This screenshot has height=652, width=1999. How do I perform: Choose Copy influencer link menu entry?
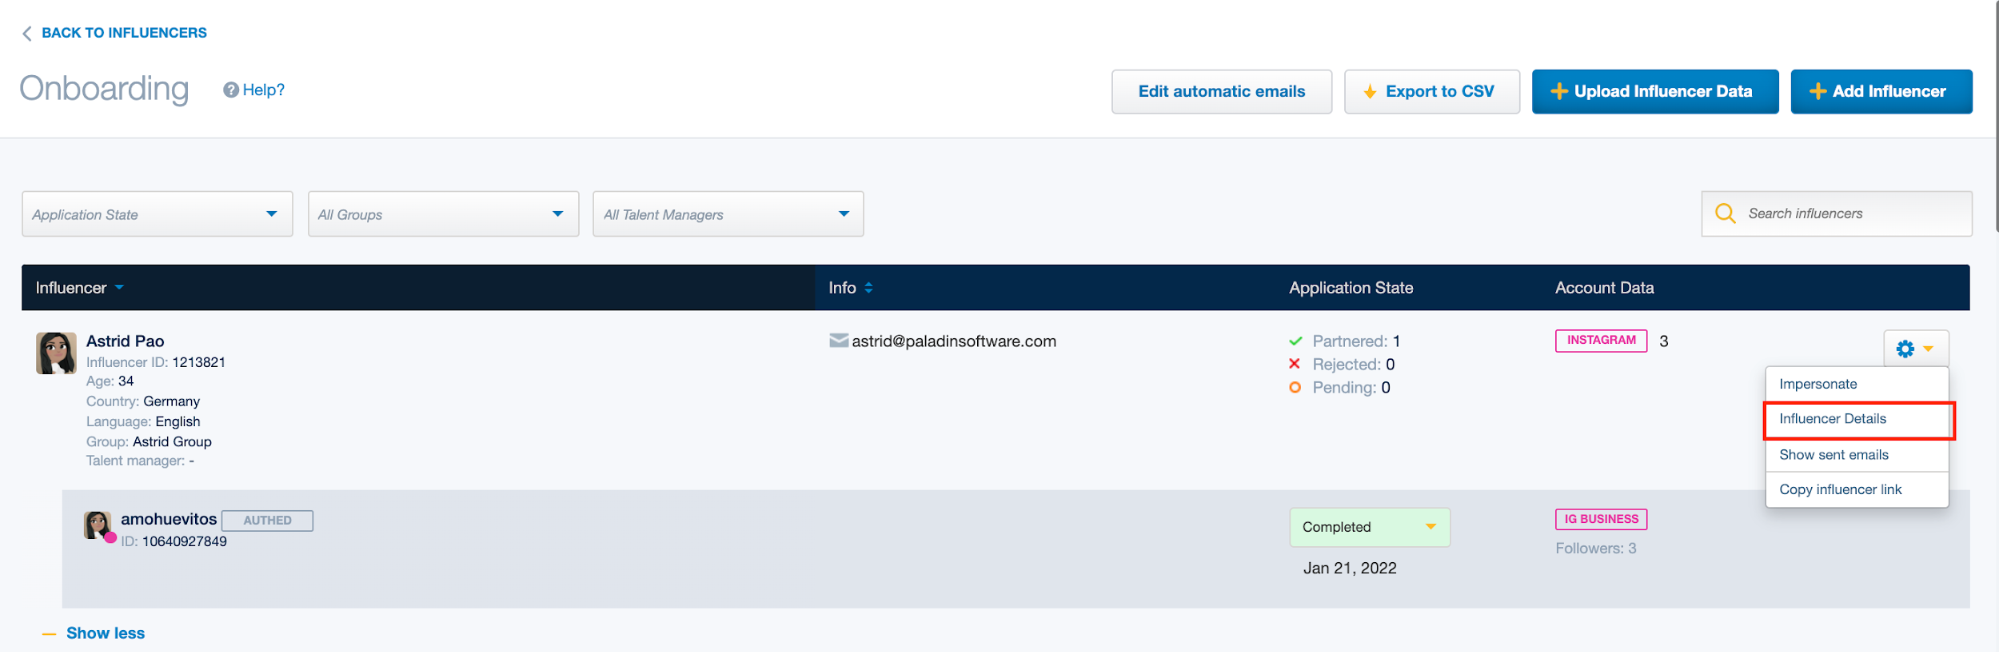pyautogui.click(x=1857, y=490)
